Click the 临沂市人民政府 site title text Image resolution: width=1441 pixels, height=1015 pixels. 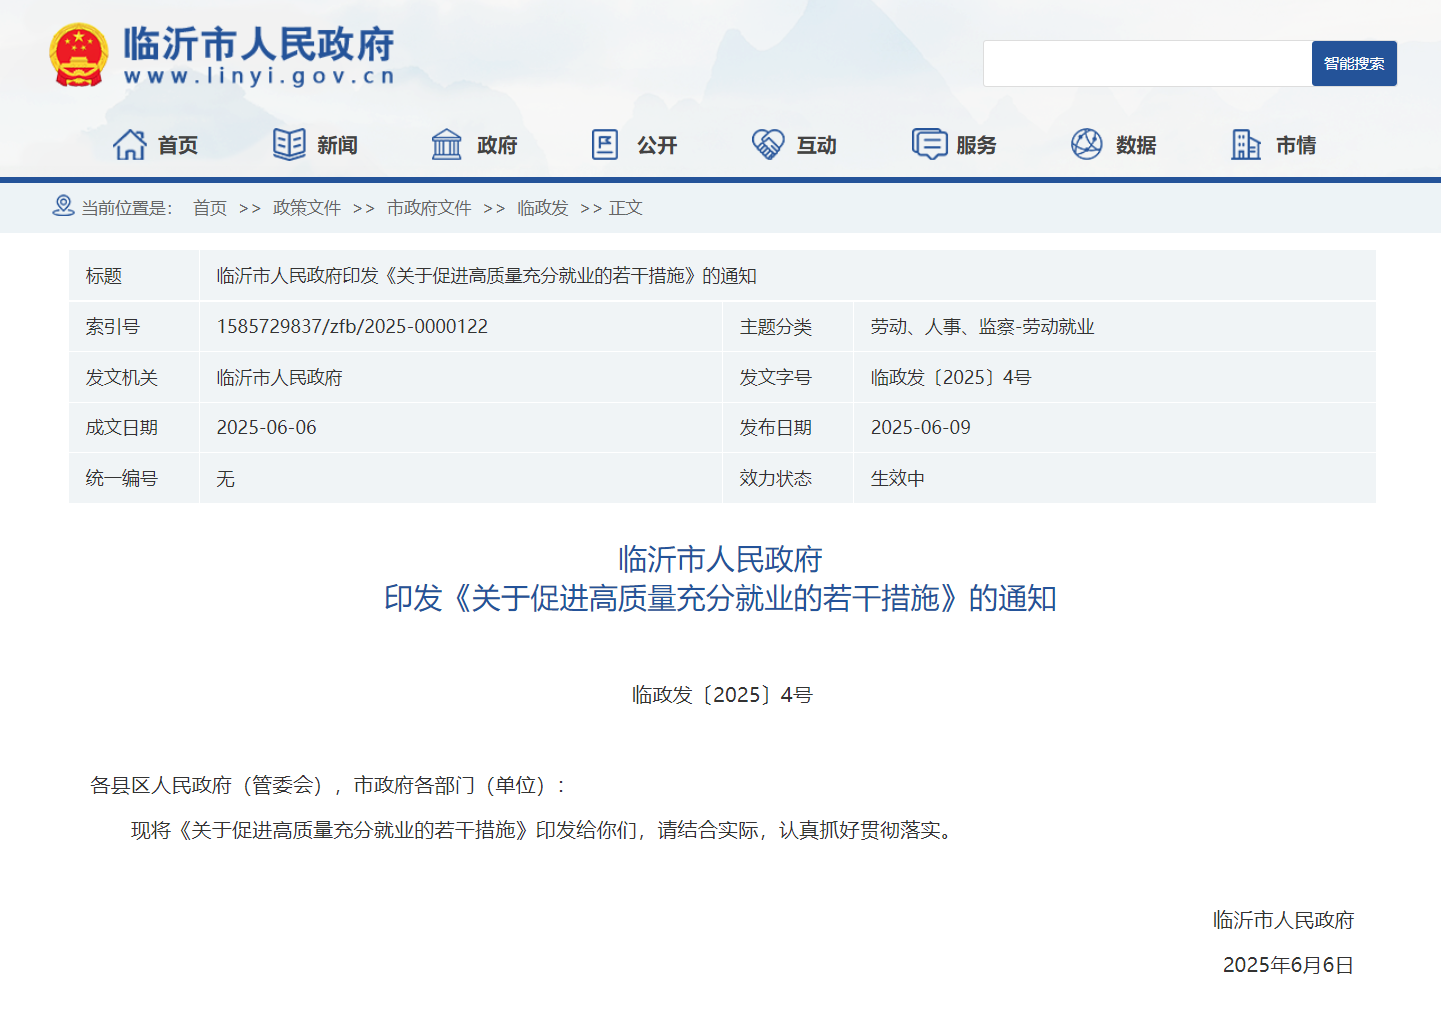(x=259, y=44)
